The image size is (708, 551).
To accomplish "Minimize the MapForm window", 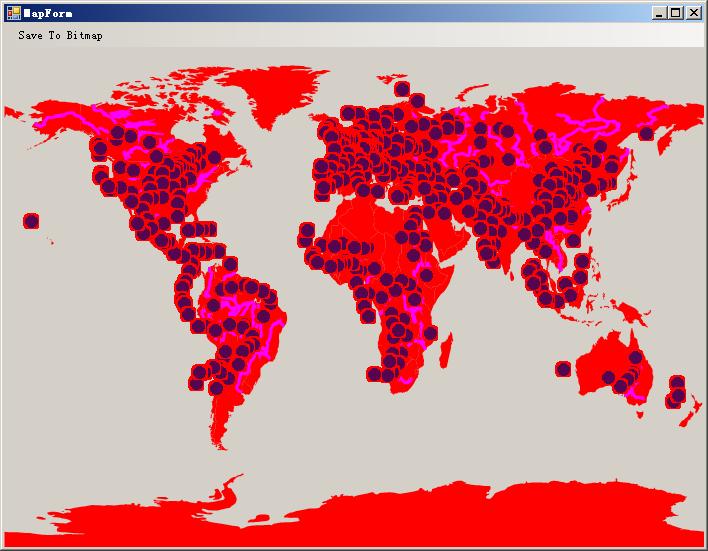I will tap(659, 13).
